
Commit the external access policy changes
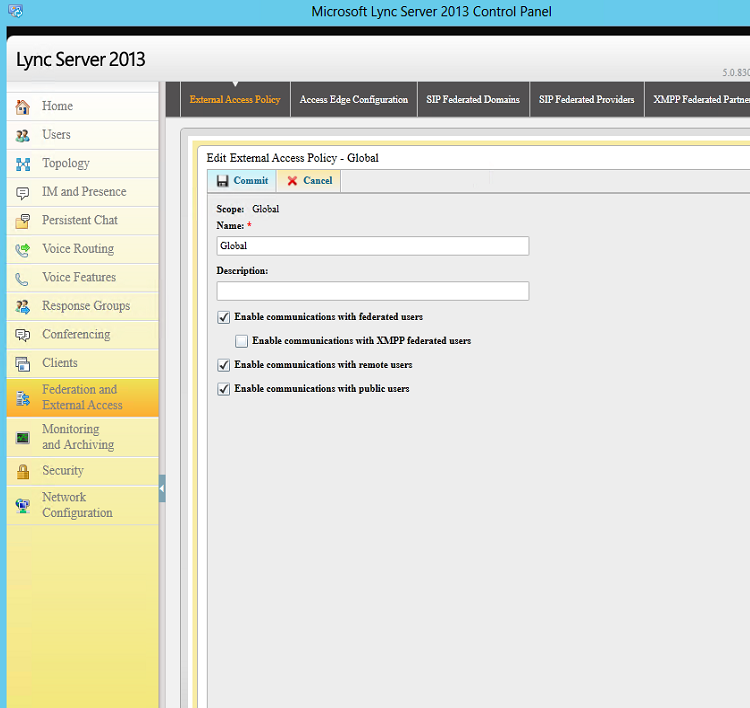click(x=242, y=181)
